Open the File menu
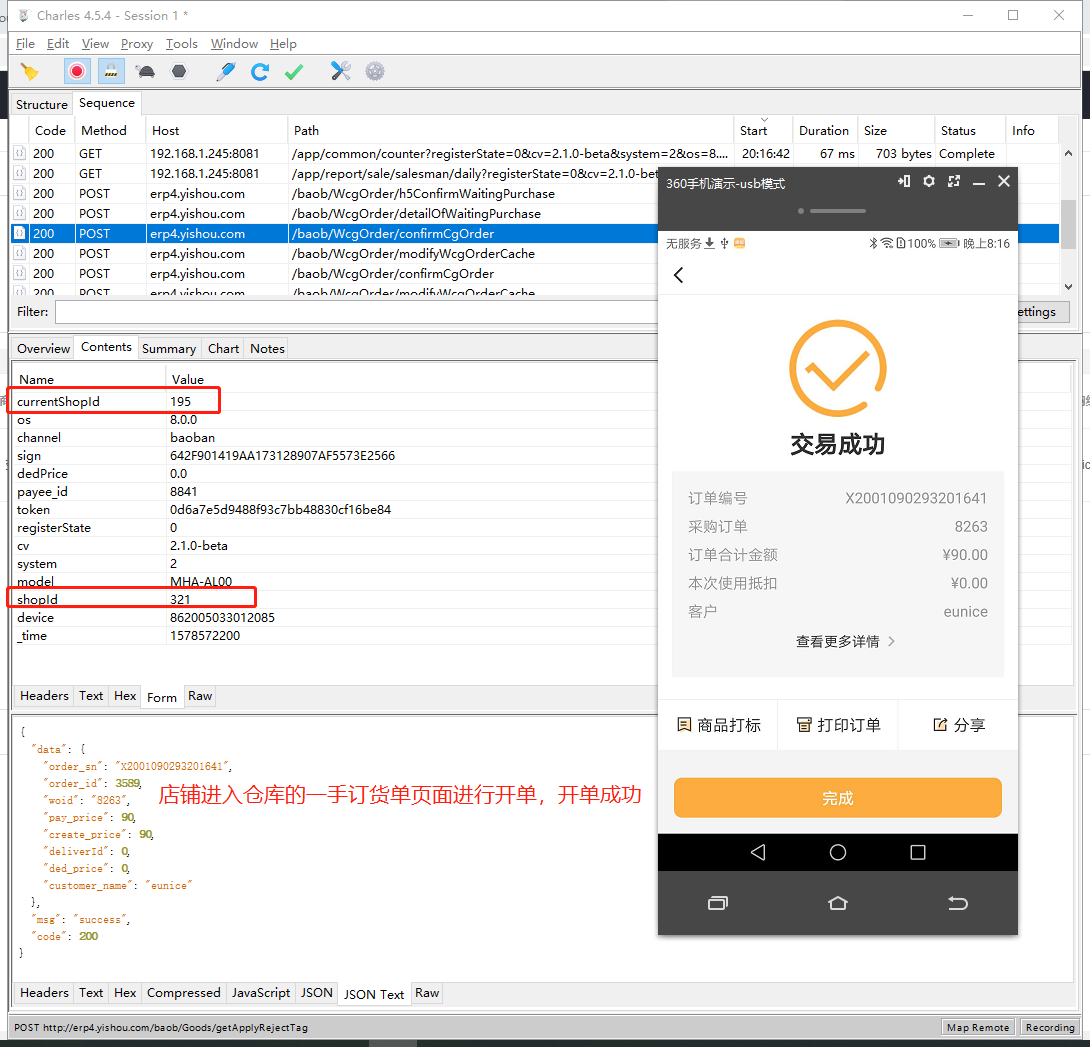 pyautogui.click(x=25, y=44)
